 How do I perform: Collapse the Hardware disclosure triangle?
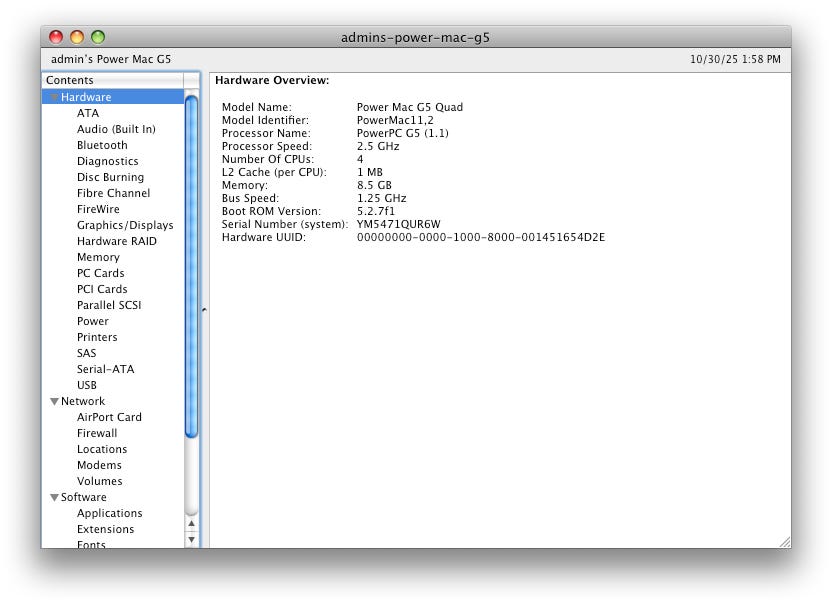(54, 98)
